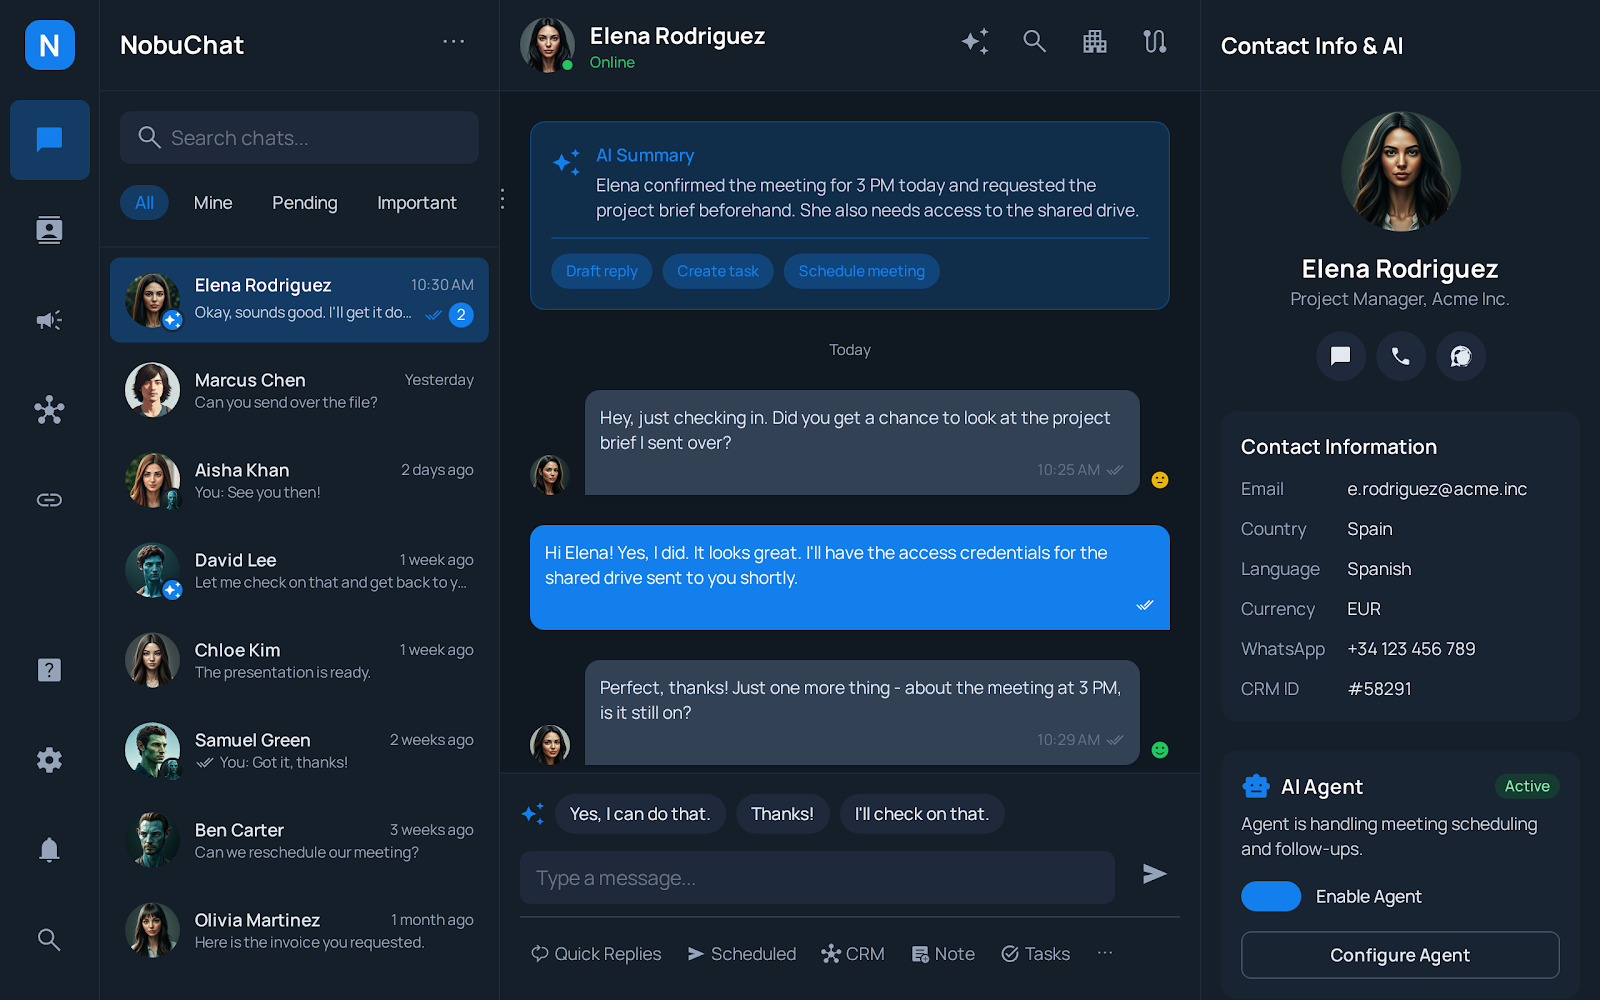Open the bottom toolbar overflow ellipsis menu
The width and height of the screenshot is (1600, 1000).
pos(1104,953)
